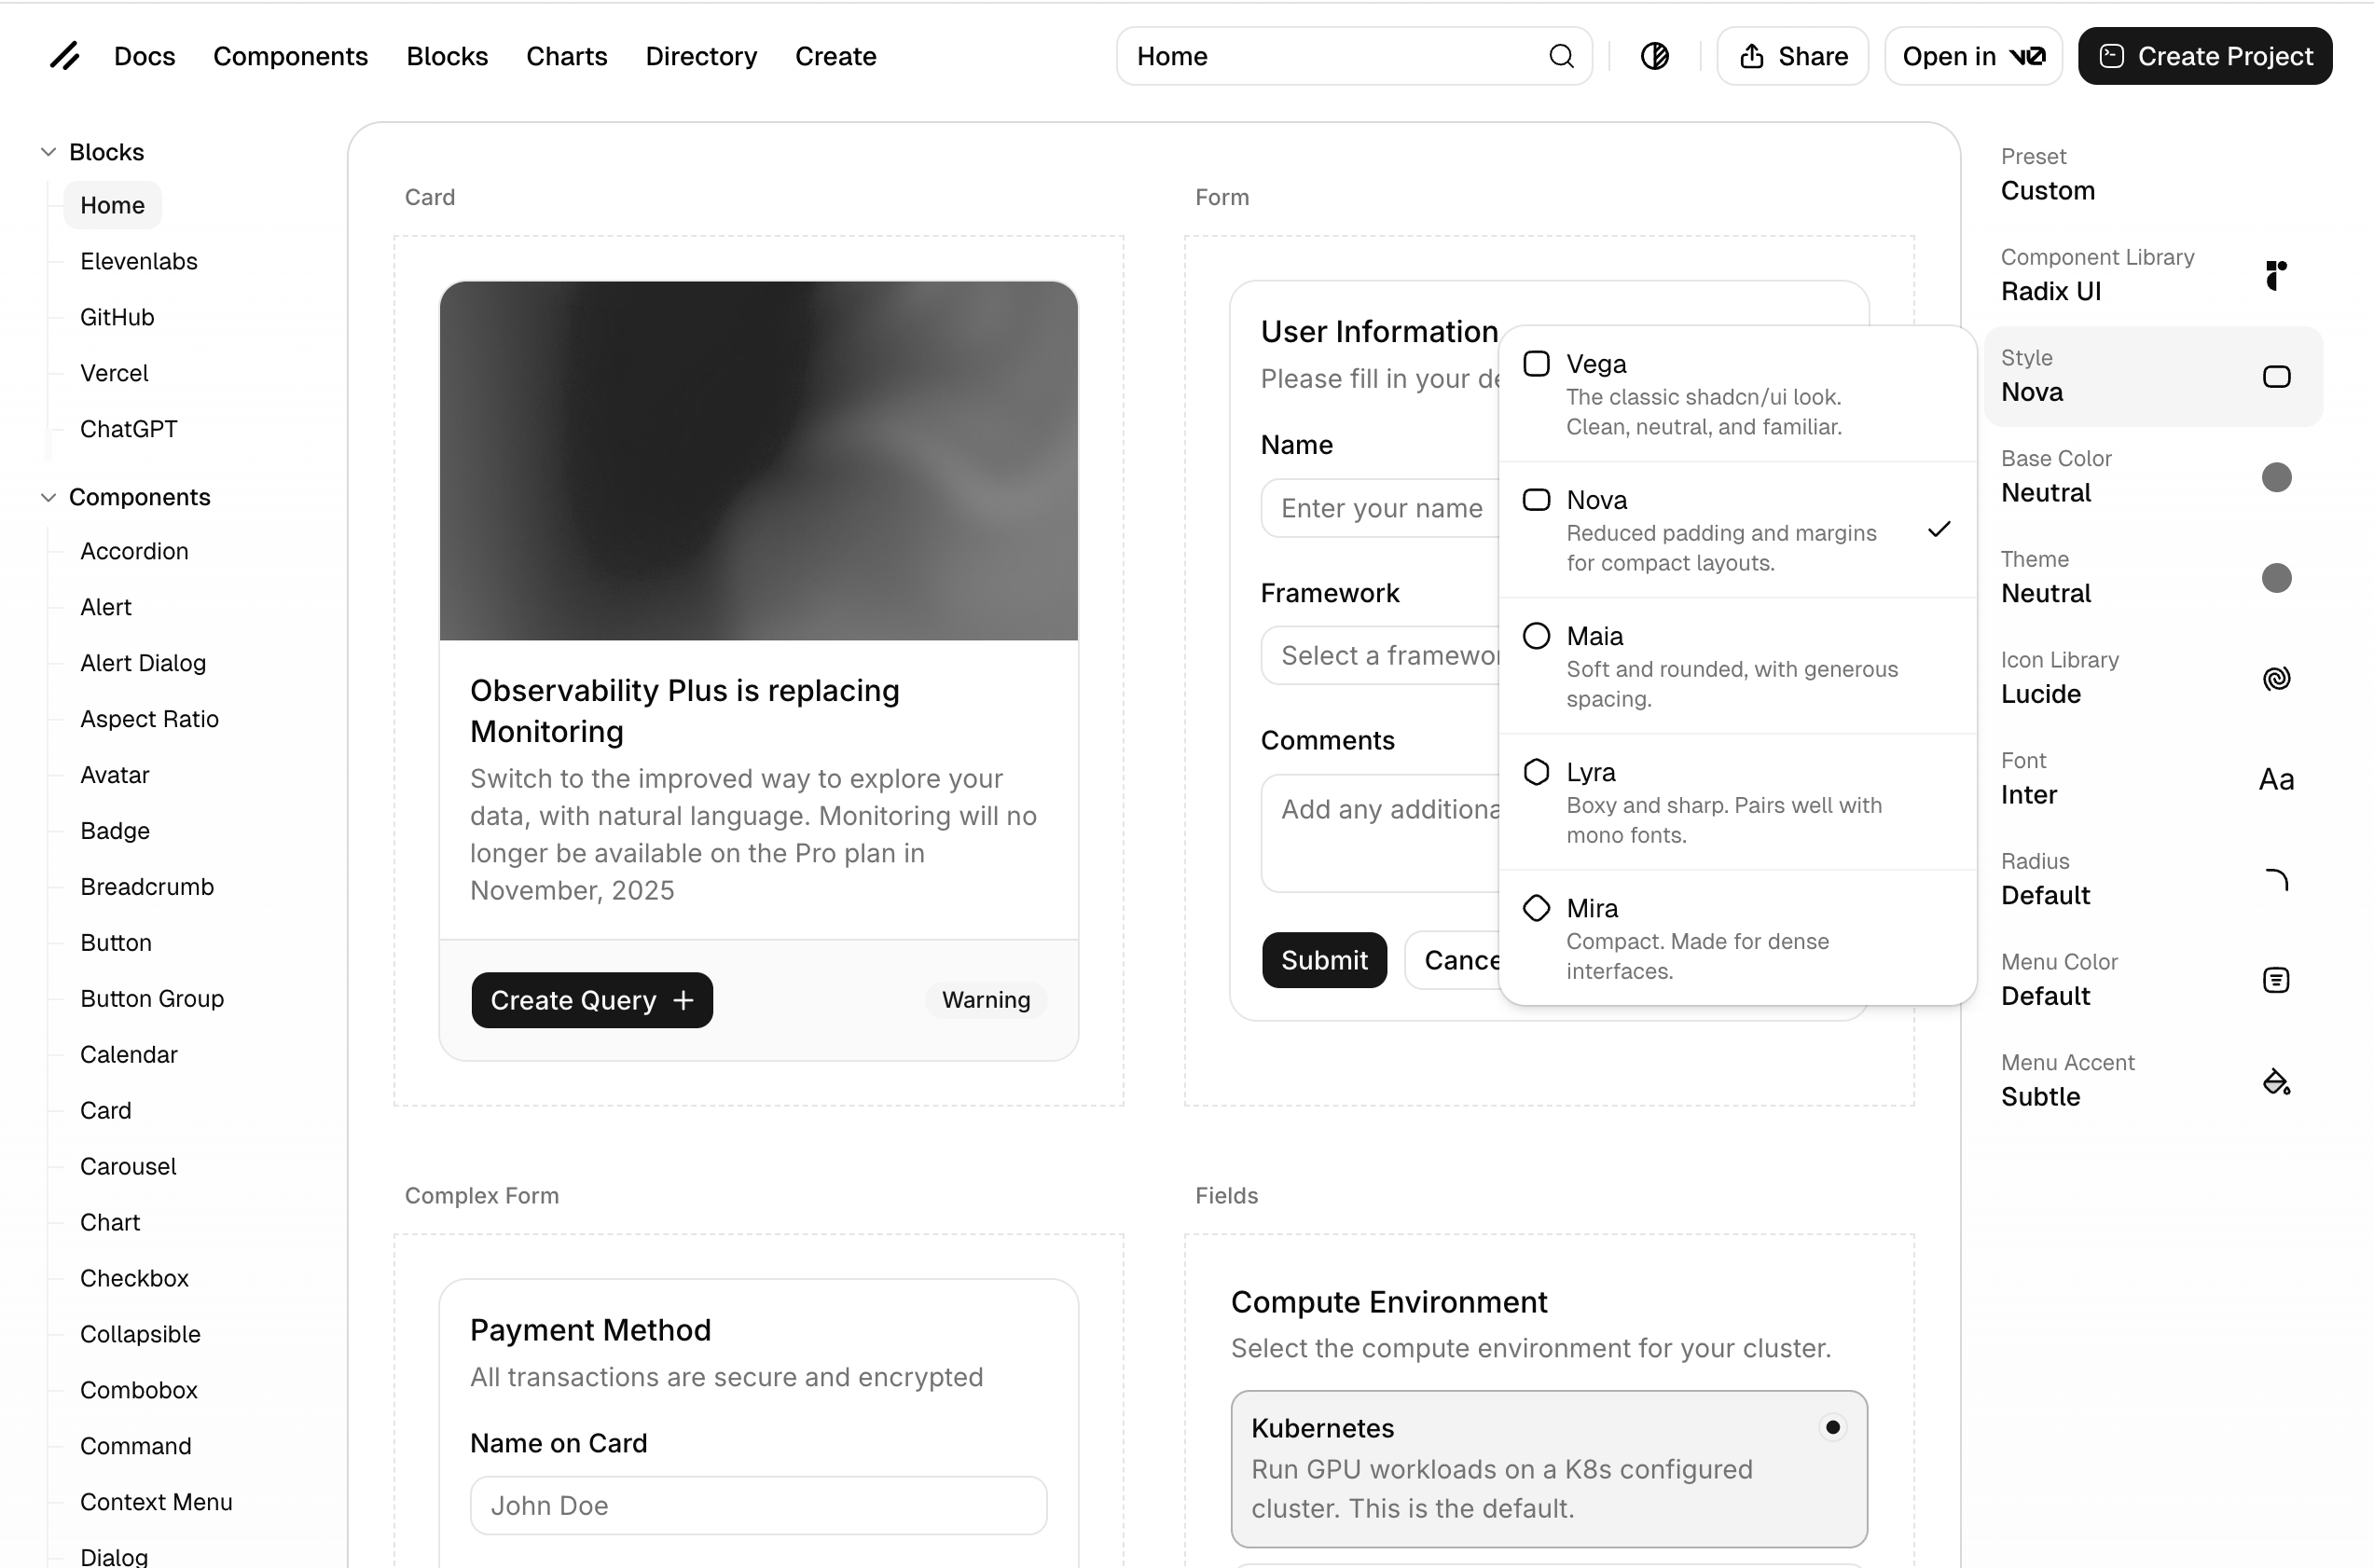Submit the User Information form

[1324, 960]
